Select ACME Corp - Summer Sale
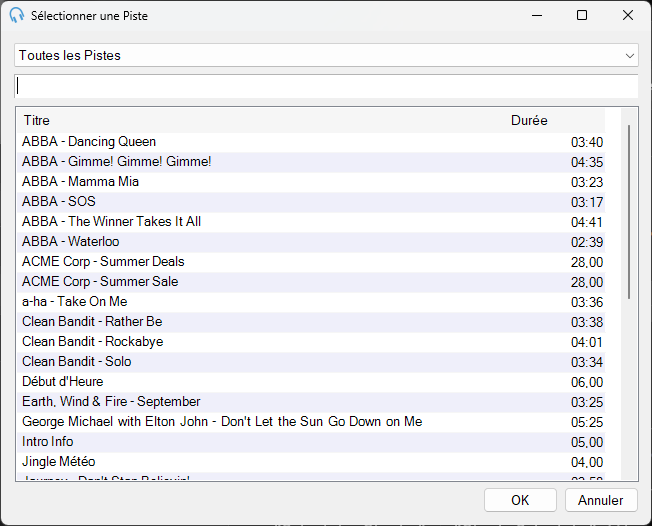The image size is (652, 526). click(311, 282)
